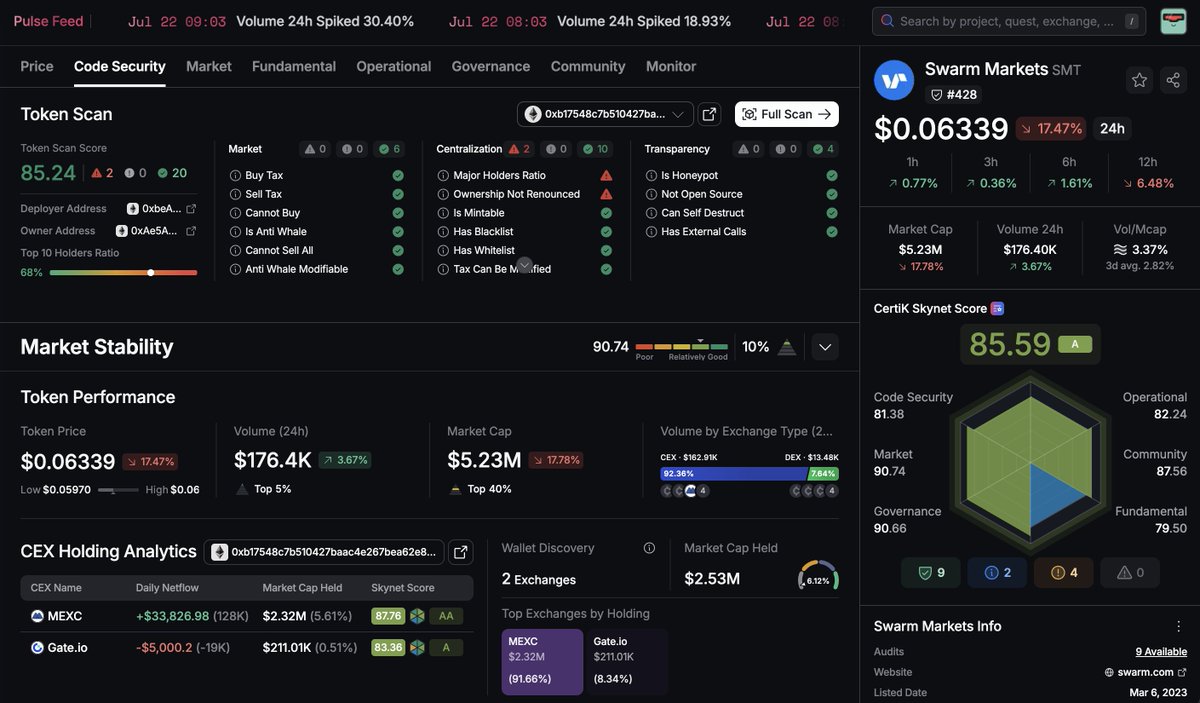Switch to the Market tab
This screenshot has height=703, width=1200.
[x=209, y=66]
